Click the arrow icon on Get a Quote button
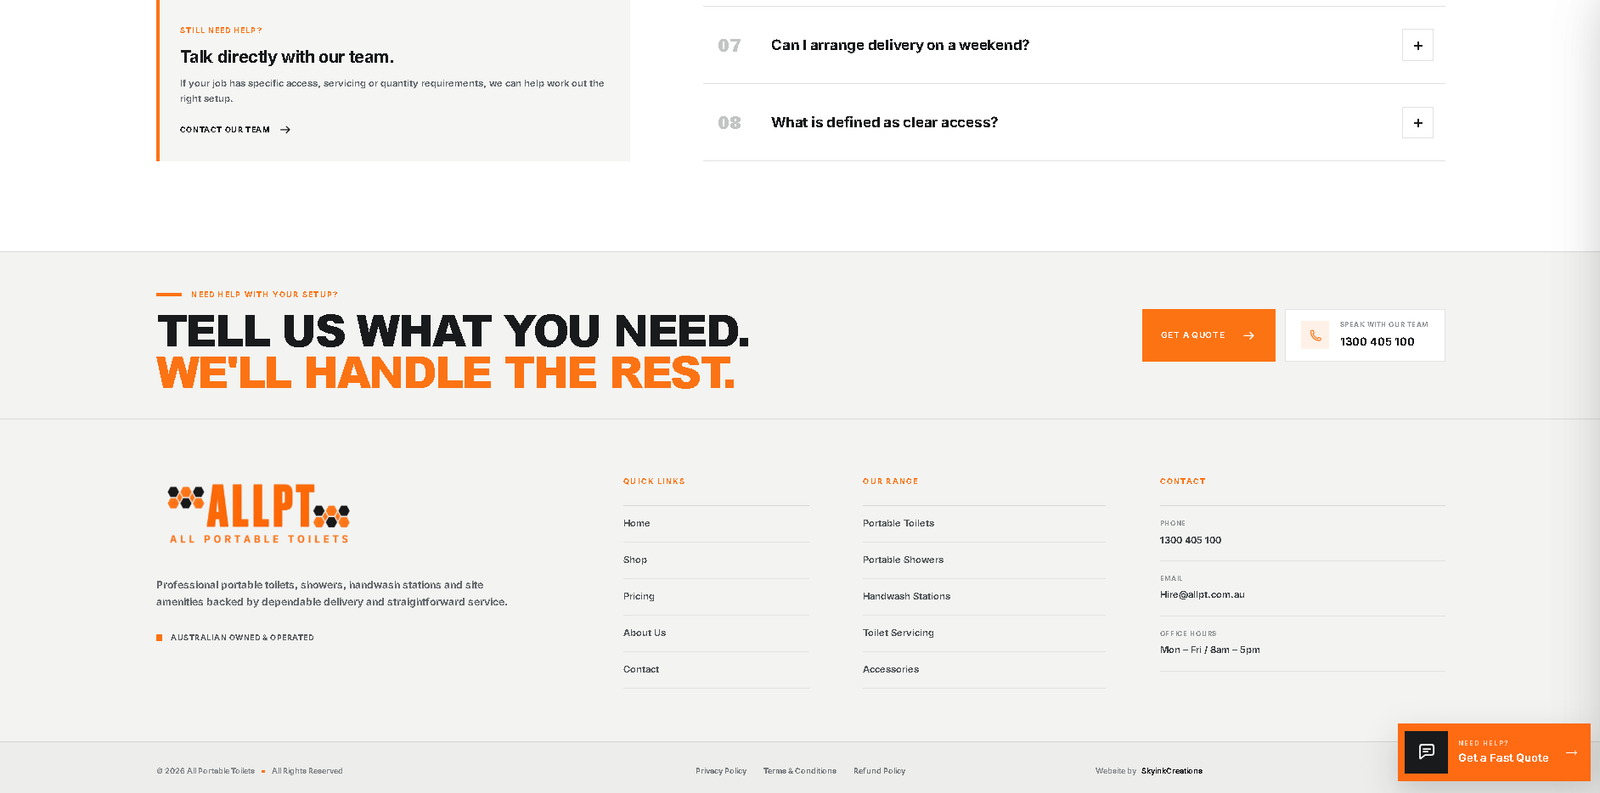Image resolution: width=1600 pixels, height=793 pixels. (x=1248, y=336)
